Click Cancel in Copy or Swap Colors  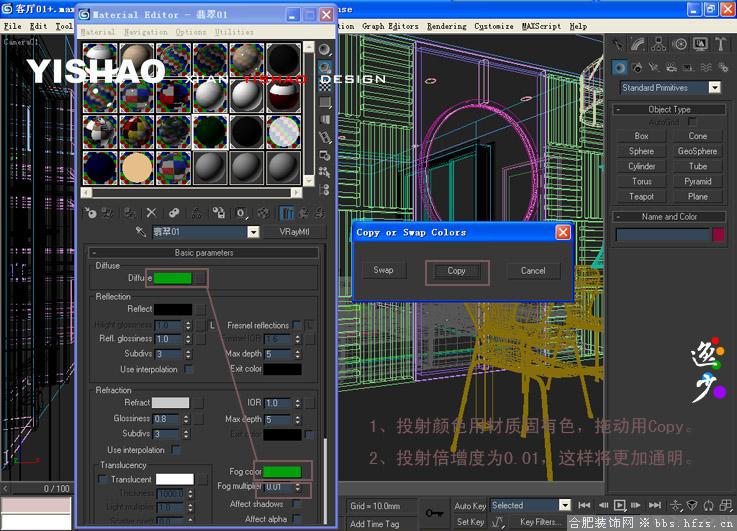[x=533, y=271]
